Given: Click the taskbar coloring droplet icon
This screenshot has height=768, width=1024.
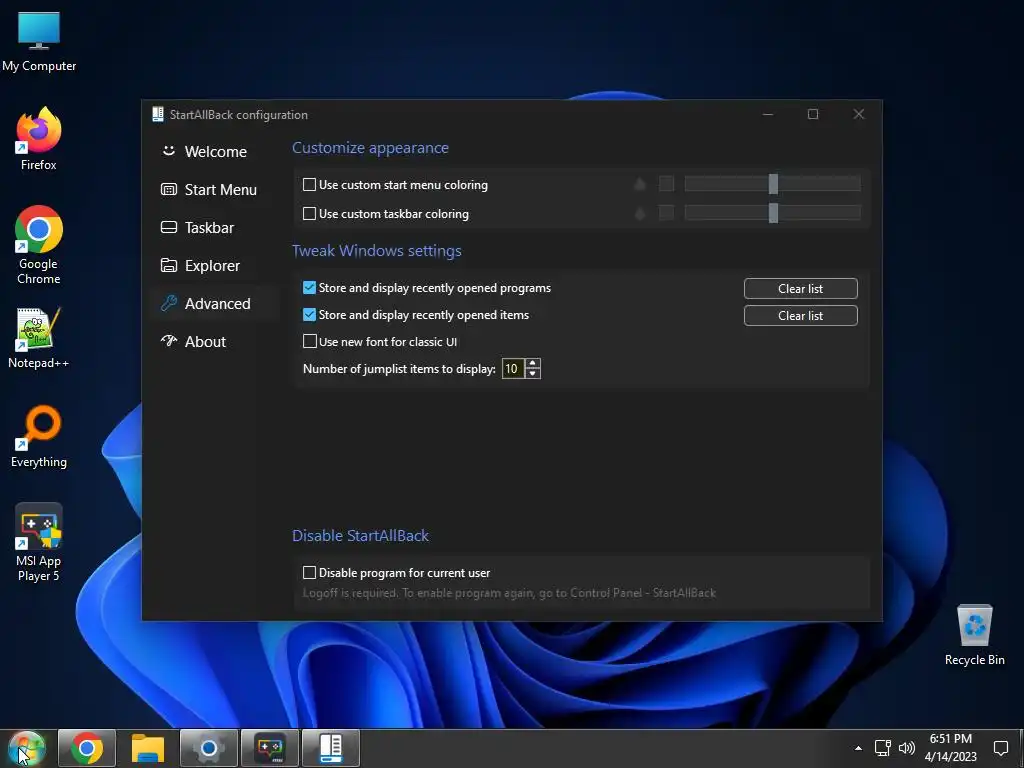Looking at the screenshot, I should point(640,213).
